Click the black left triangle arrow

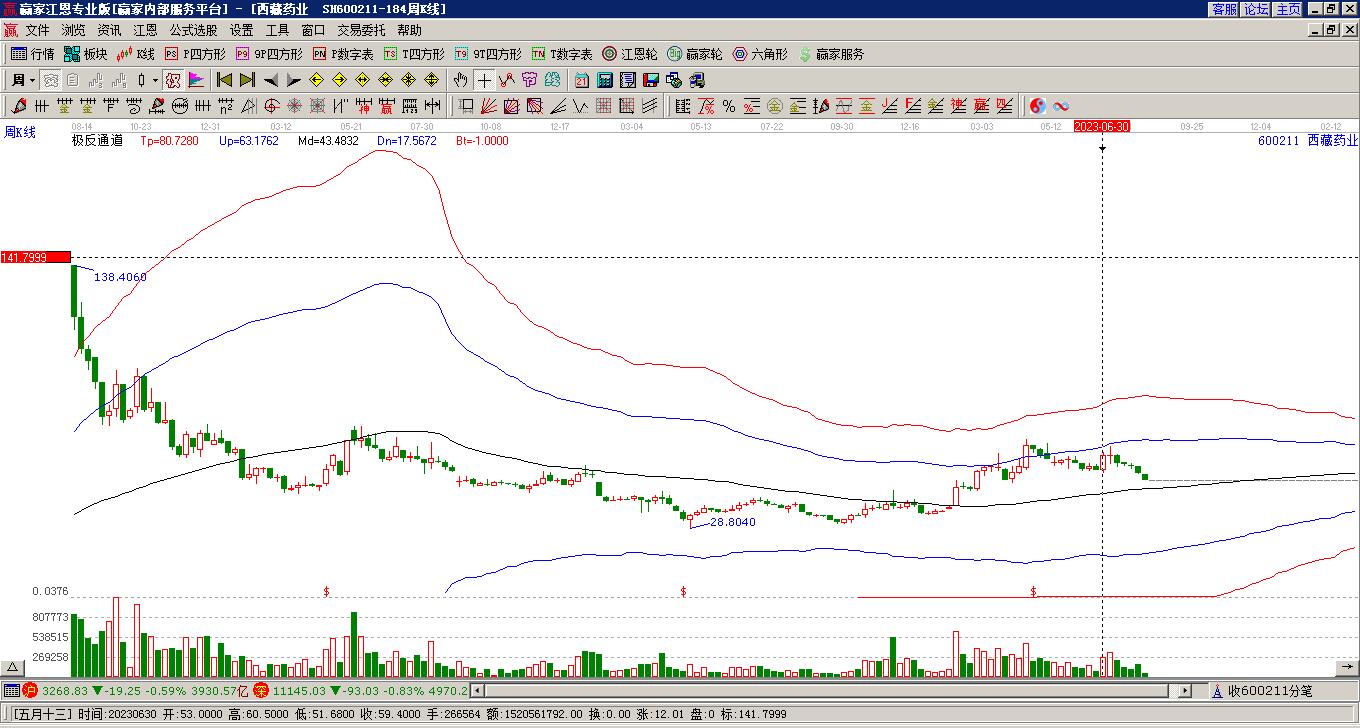[270, 80]
